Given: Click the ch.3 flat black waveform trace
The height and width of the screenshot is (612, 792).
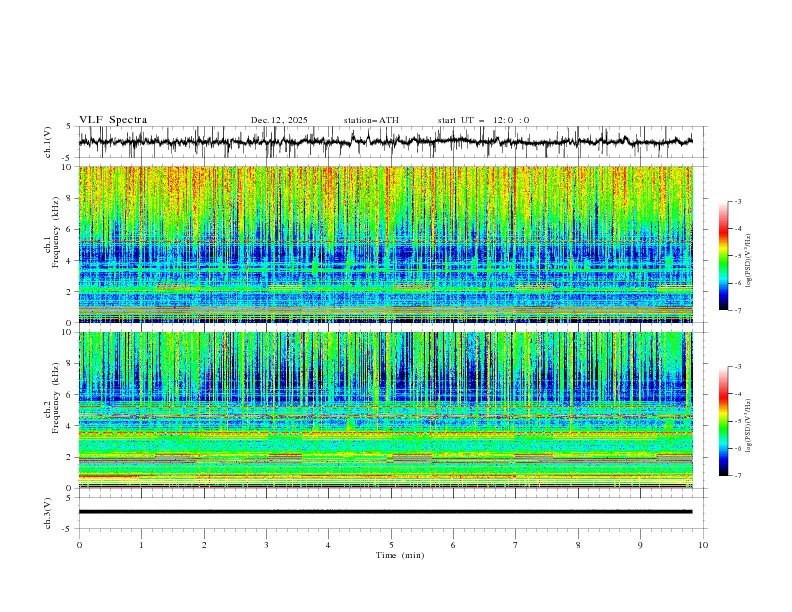Looking at the screenshot, I should (x=385, y=512).
